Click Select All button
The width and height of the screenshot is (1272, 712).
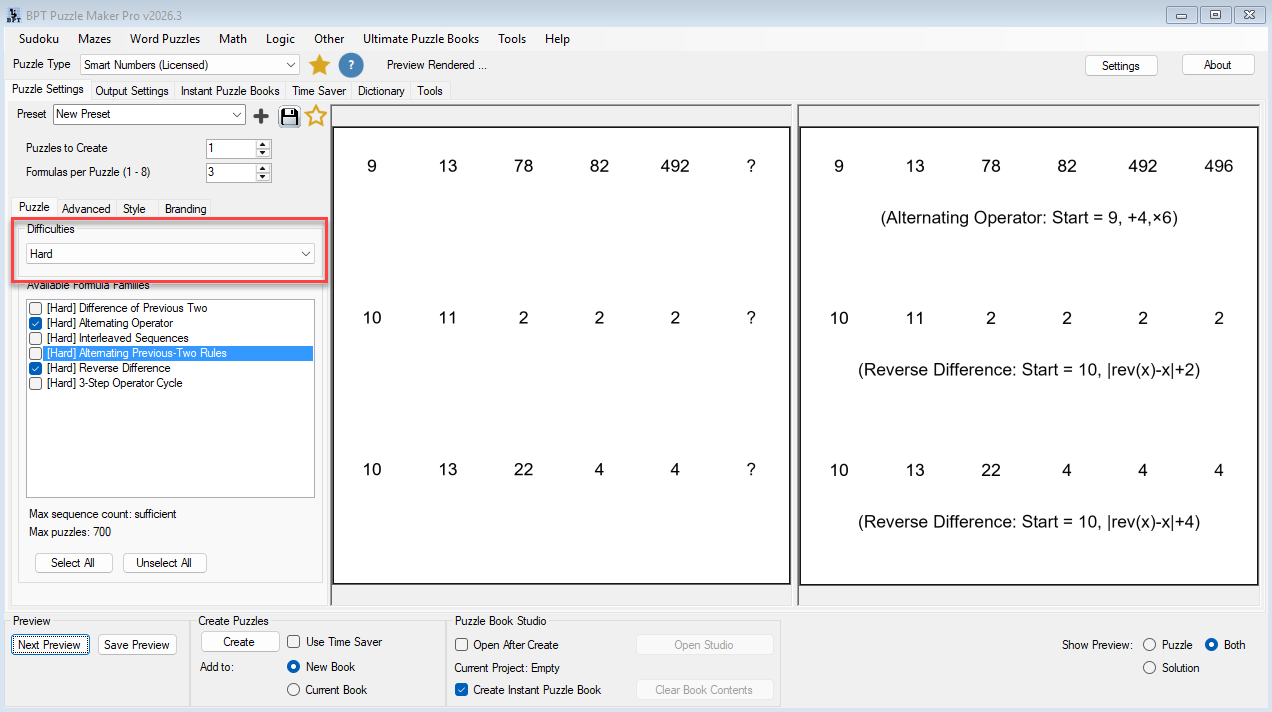(x=73, y=563)
